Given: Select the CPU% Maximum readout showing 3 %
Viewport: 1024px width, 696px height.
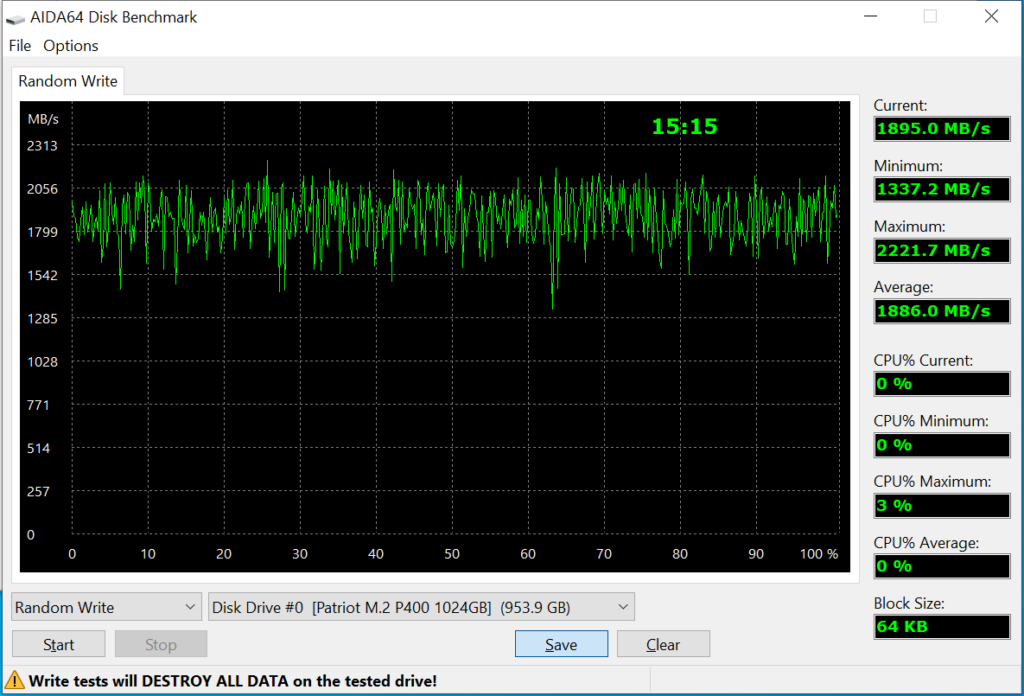Looking at the screenshot, I should tap(941, 505).
